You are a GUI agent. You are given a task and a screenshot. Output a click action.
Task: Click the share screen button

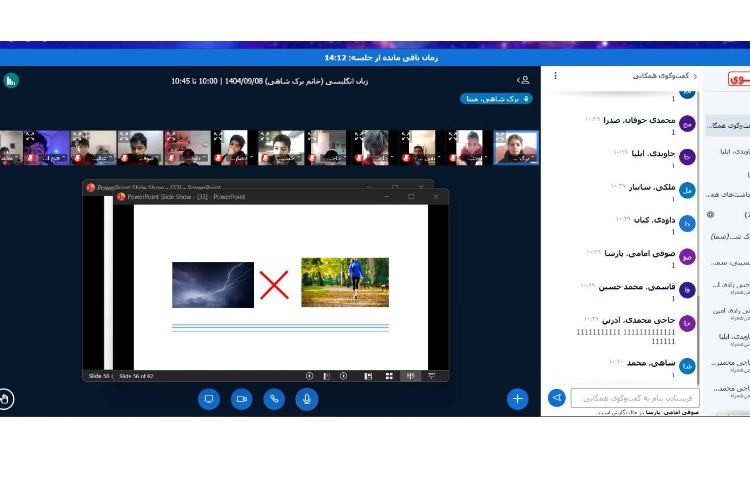[x=209, y=399]
